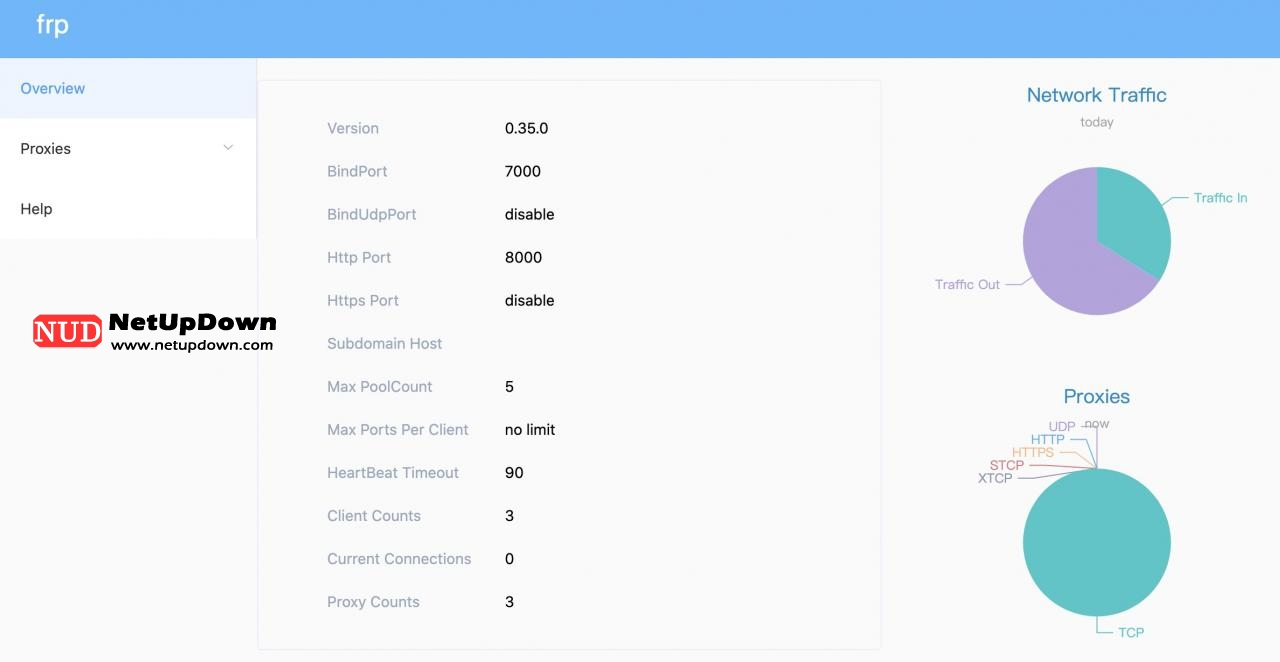Select the Traffic In chart label
This screenshot has height=662, width=1280.
[x=1220, y=198]
